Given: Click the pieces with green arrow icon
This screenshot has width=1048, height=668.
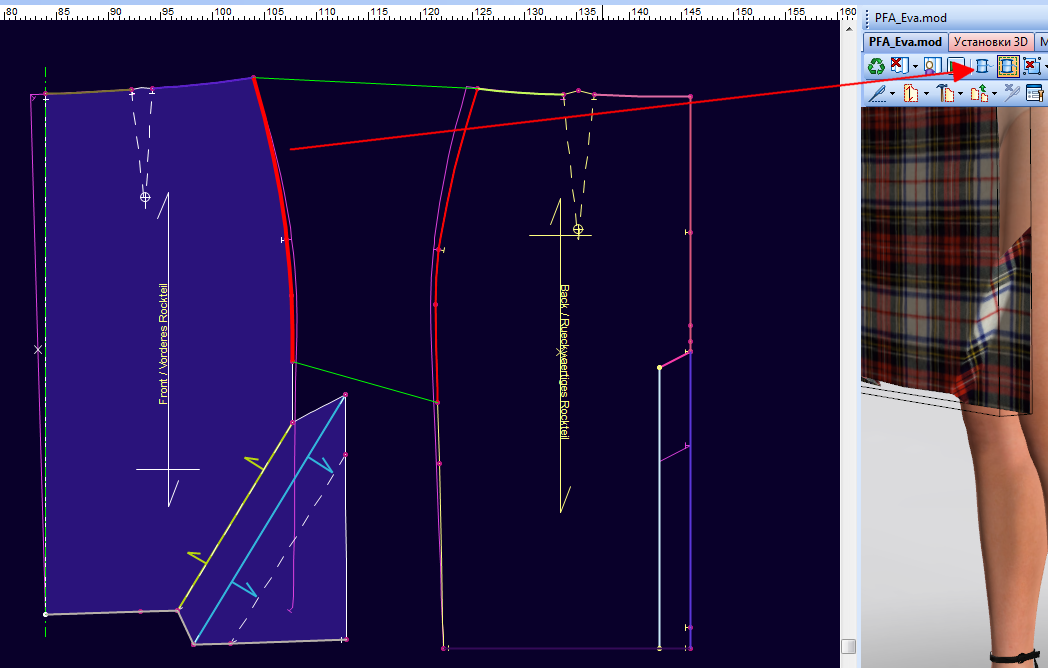Looking at the screenshot, I should [x=979, y=94].
